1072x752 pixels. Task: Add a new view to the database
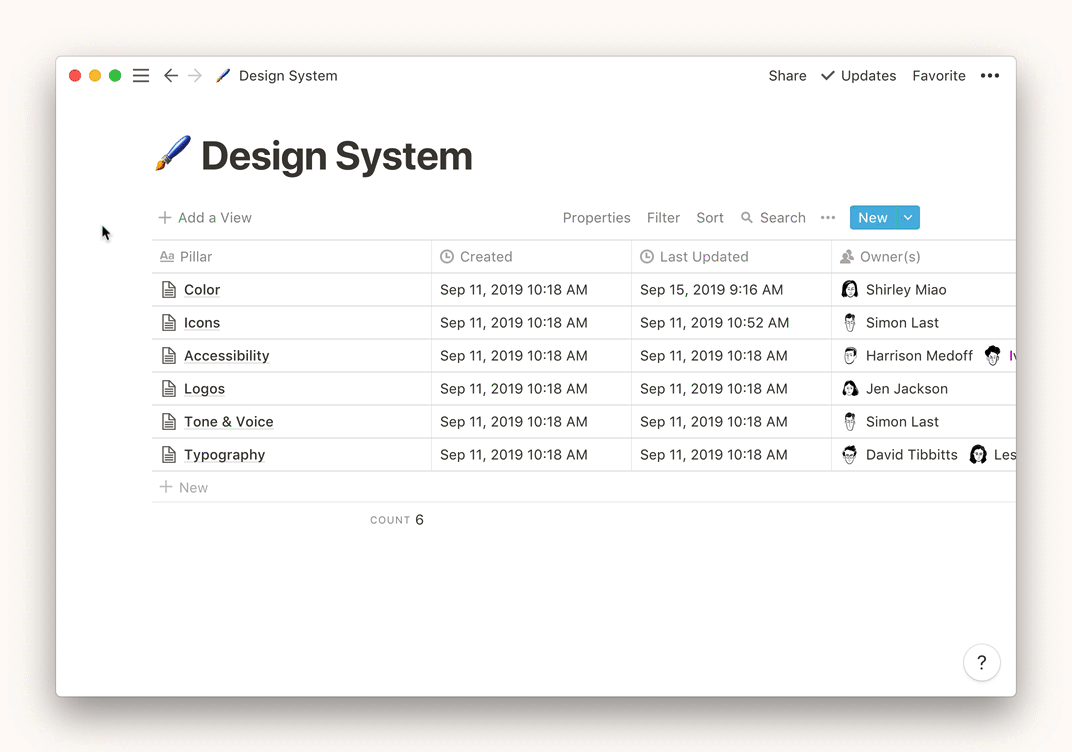coord(205,218)
